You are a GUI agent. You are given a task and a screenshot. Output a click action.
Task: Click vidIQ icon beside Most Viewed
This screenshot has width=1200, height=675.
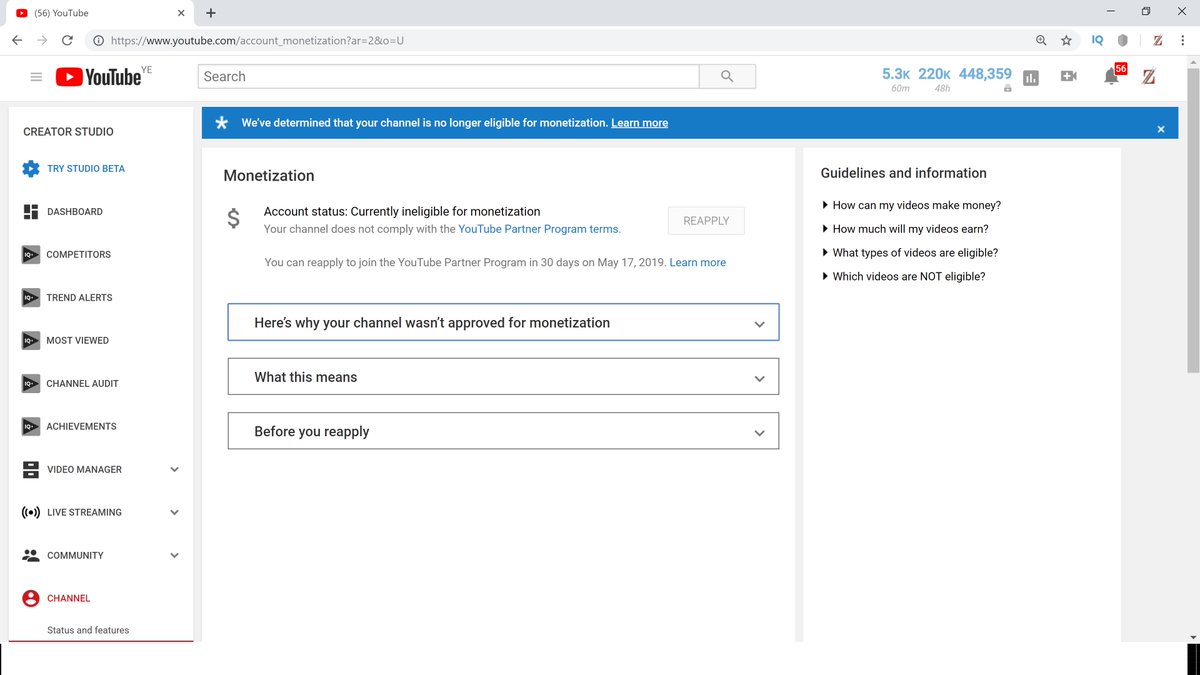[x=30, y=341]
